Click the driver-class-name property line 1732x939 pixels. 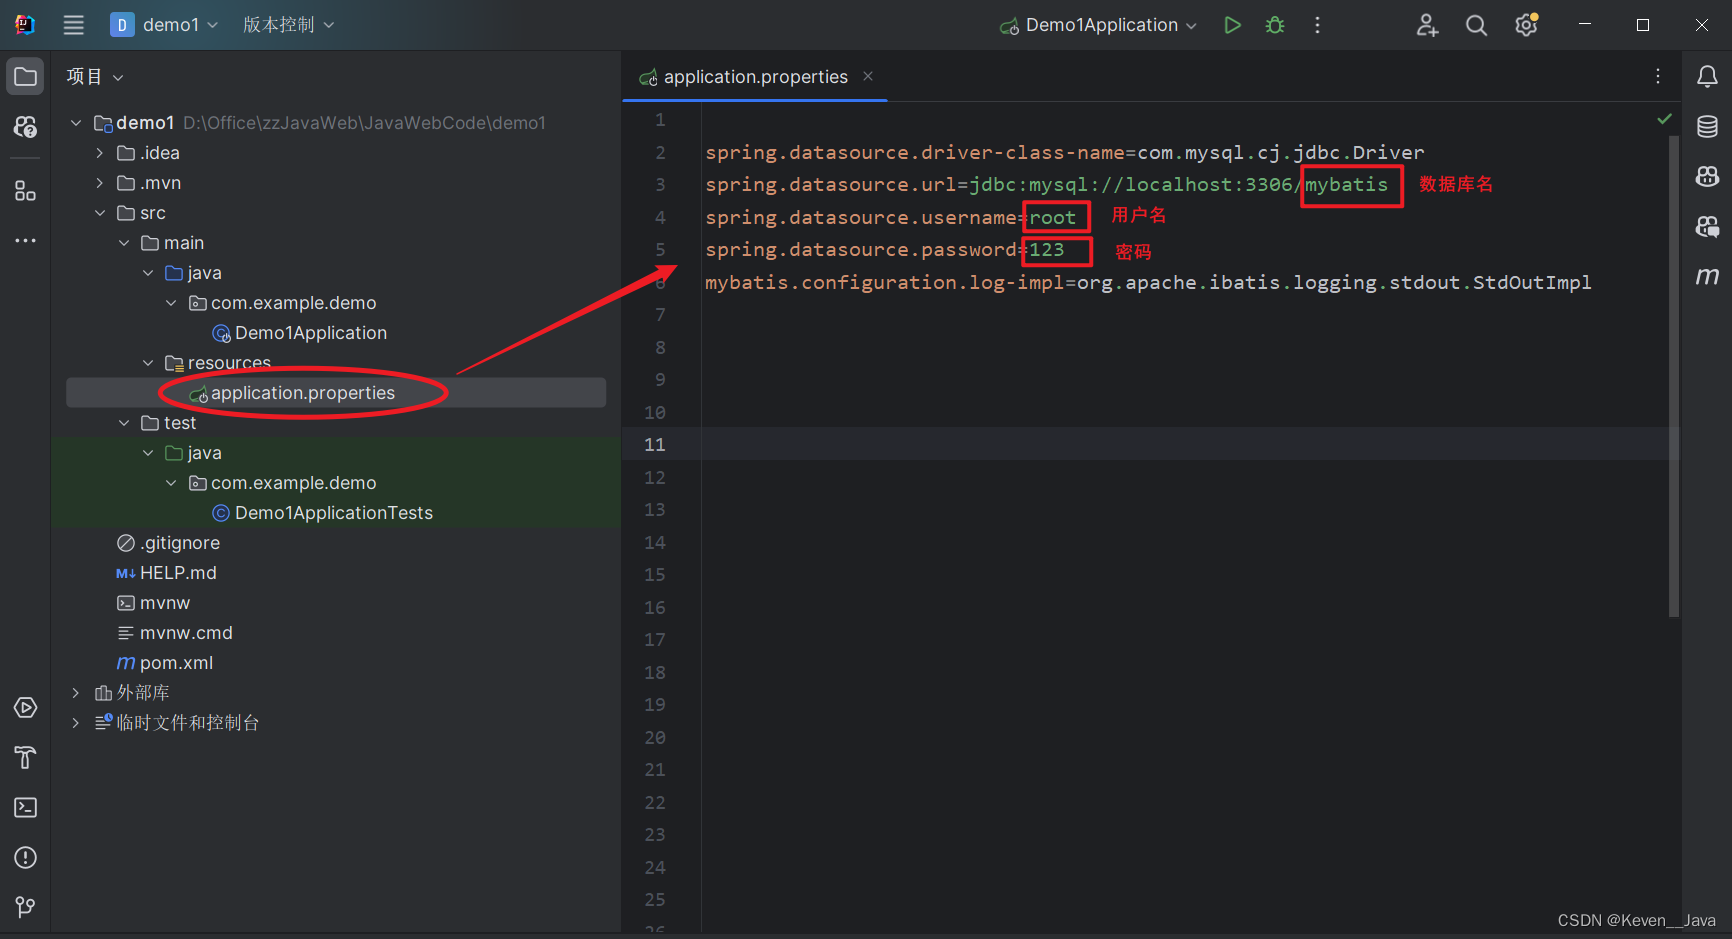1065,152
